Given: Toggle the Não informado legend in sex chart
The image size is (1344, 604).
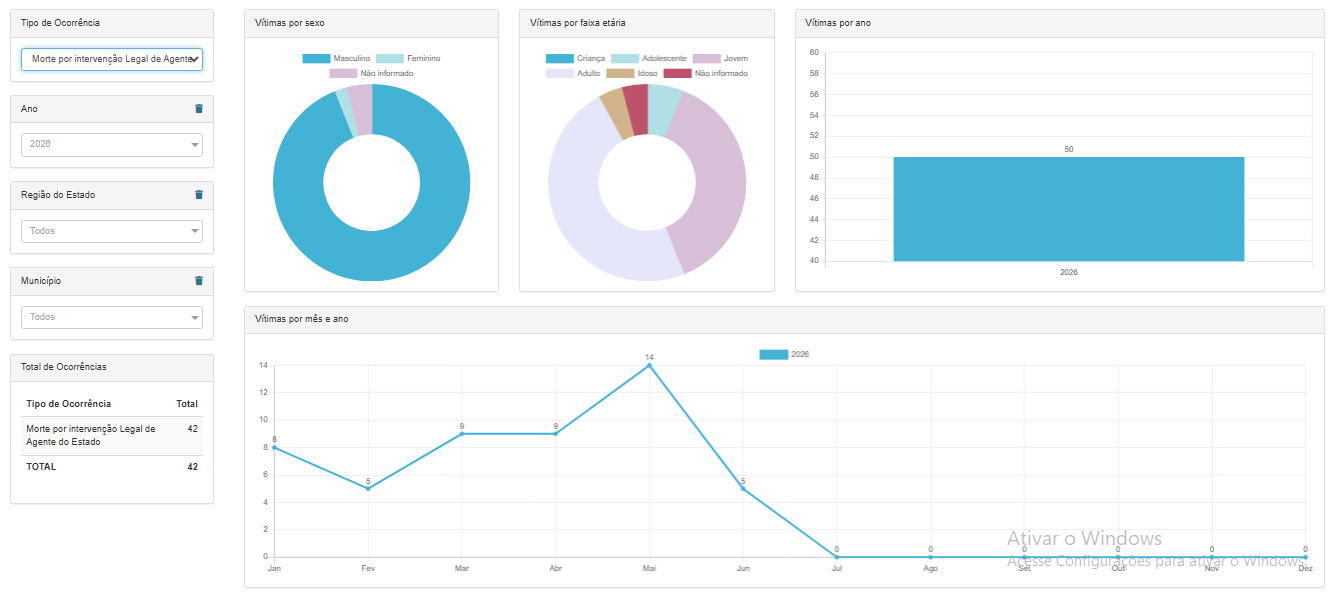Looking at the screenshot, I should [371, 73].
